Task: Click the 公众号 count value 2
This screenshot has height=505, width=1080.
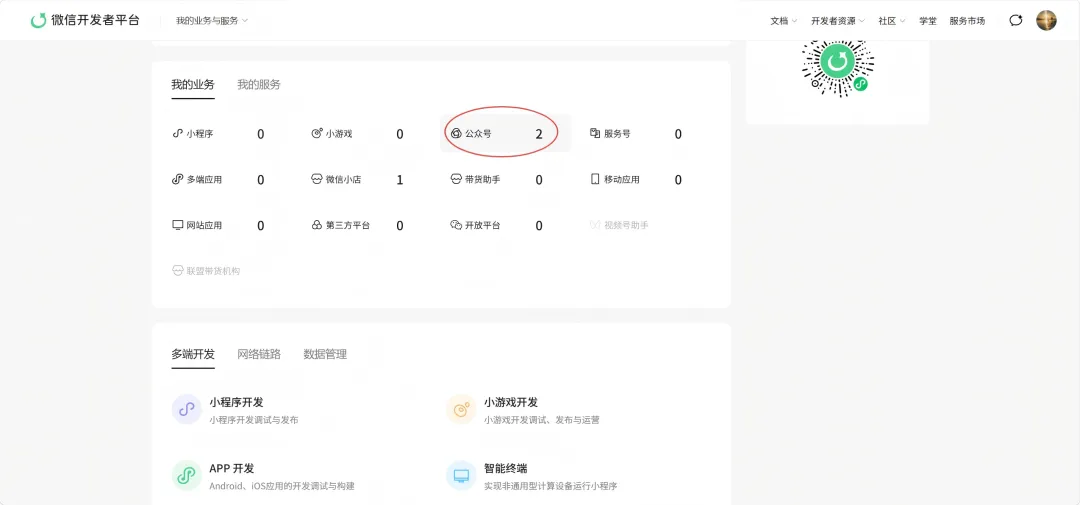Action: [539, 134]
